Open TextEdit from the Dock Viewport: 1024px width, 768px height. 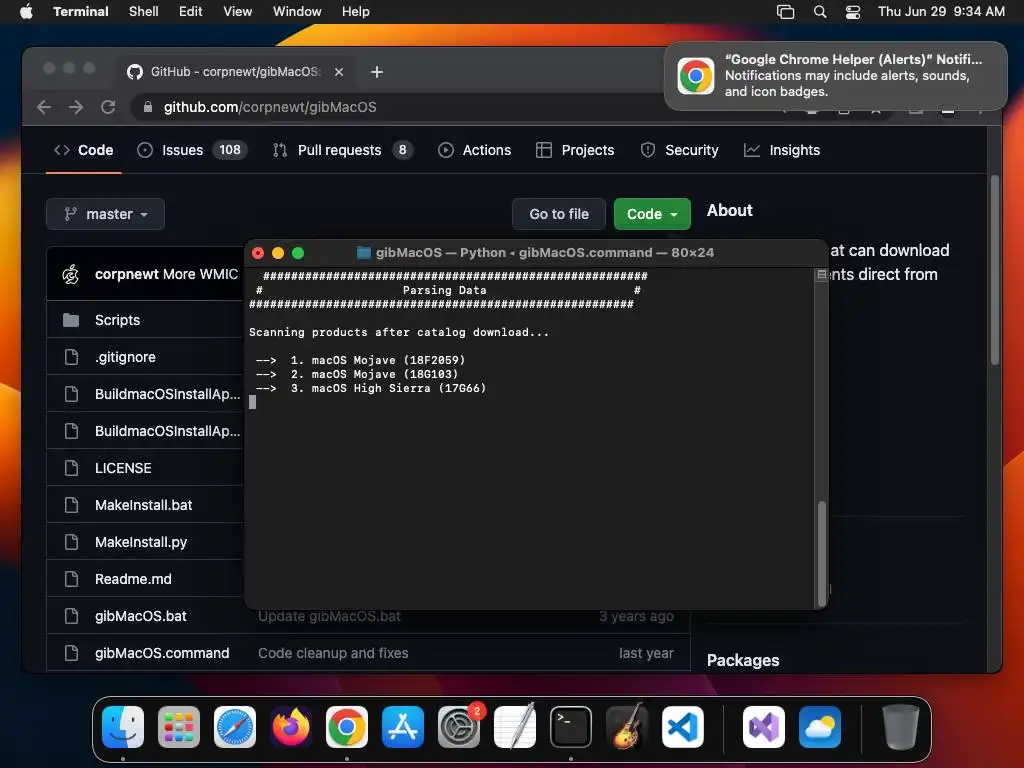click(515, 727)
